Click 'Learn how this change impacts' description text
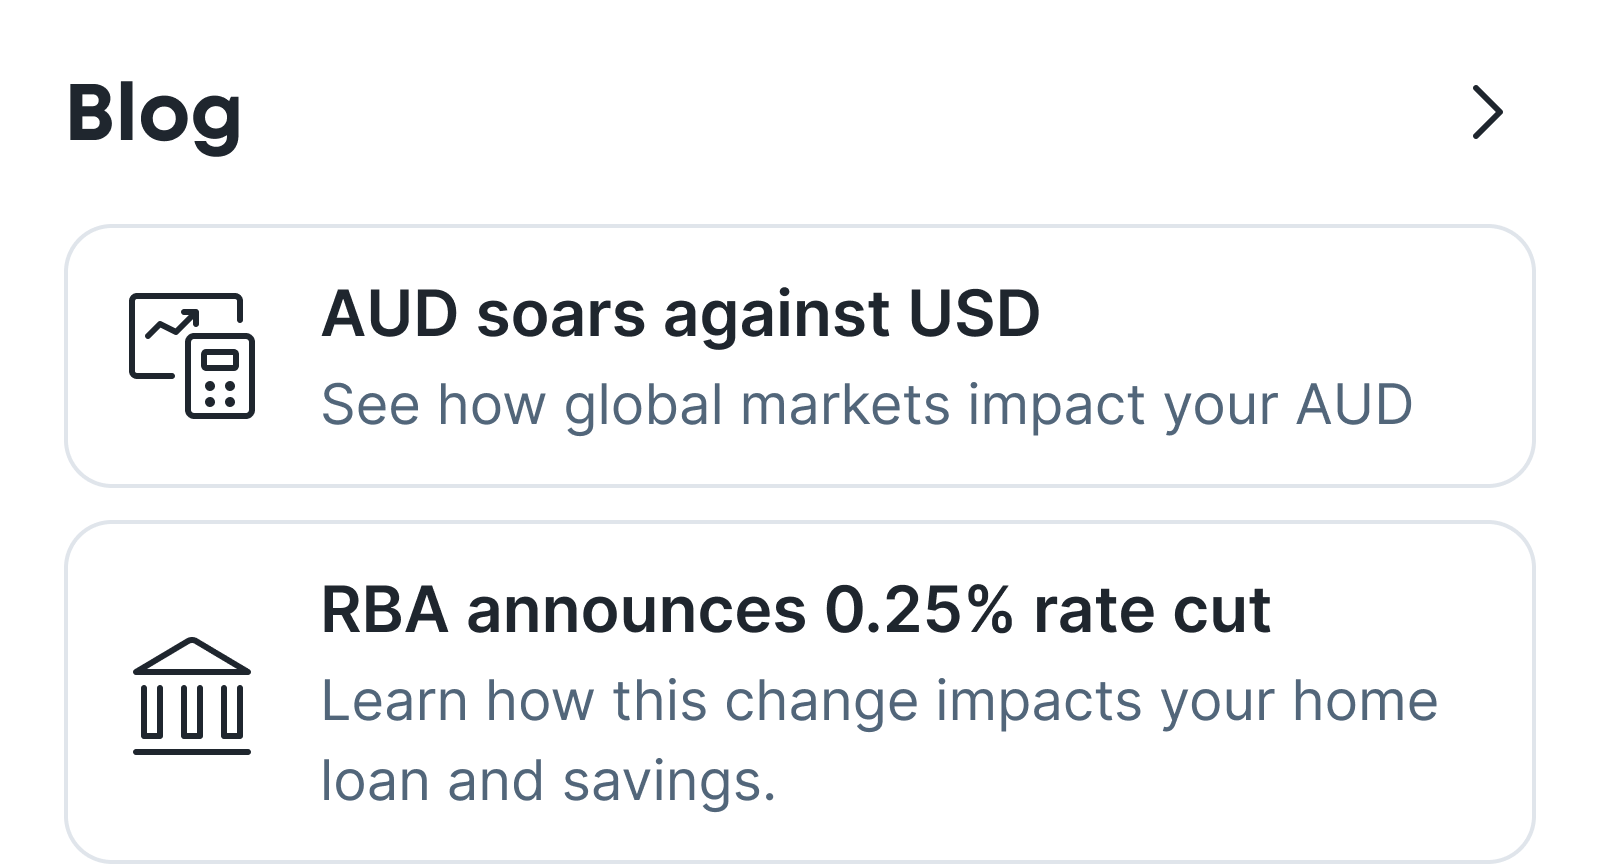This screenshot has height=864, width=1600. 878,700
